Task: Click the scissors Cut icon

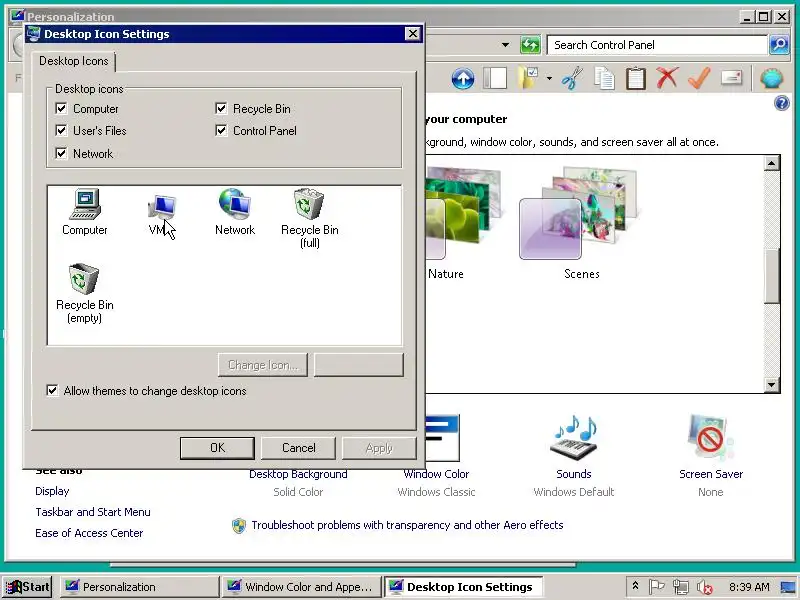Action: (x=572, y=79)
